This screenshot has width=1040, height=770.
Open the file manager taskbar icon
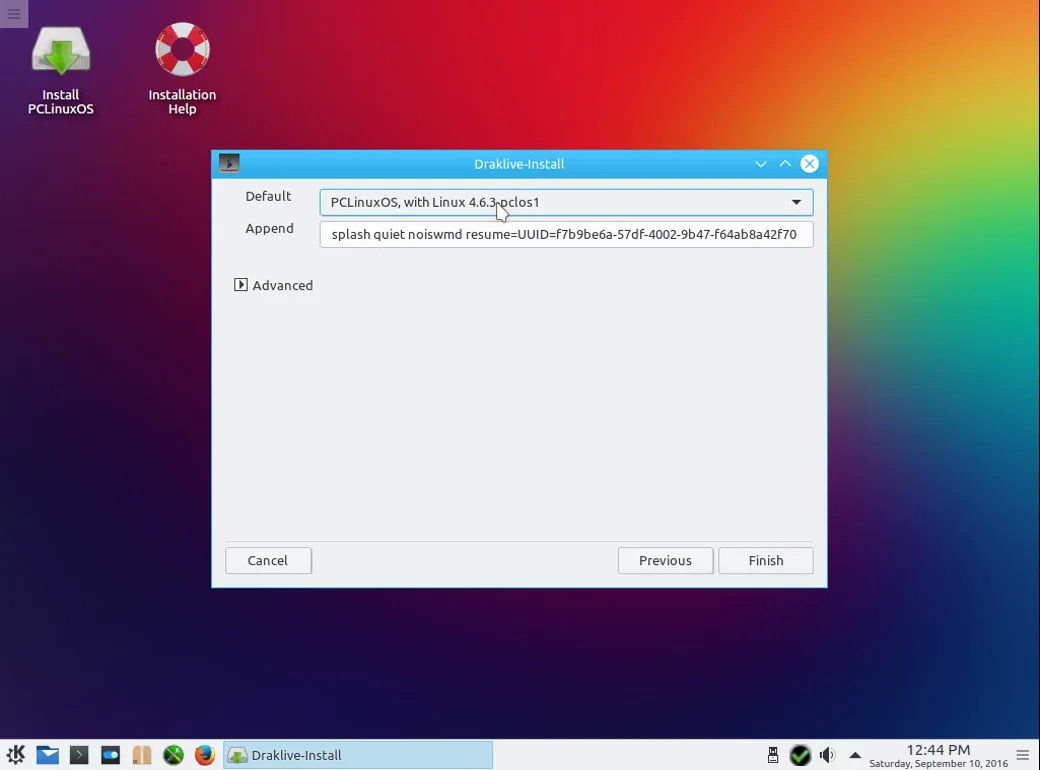coord(142,755)
